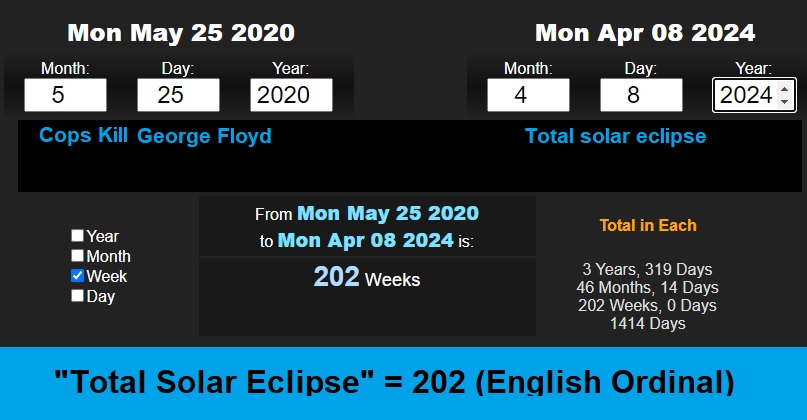Click the "Mon May 25 2020" heading
Viewport: 807px width, 420px height.
click(181, 33)
